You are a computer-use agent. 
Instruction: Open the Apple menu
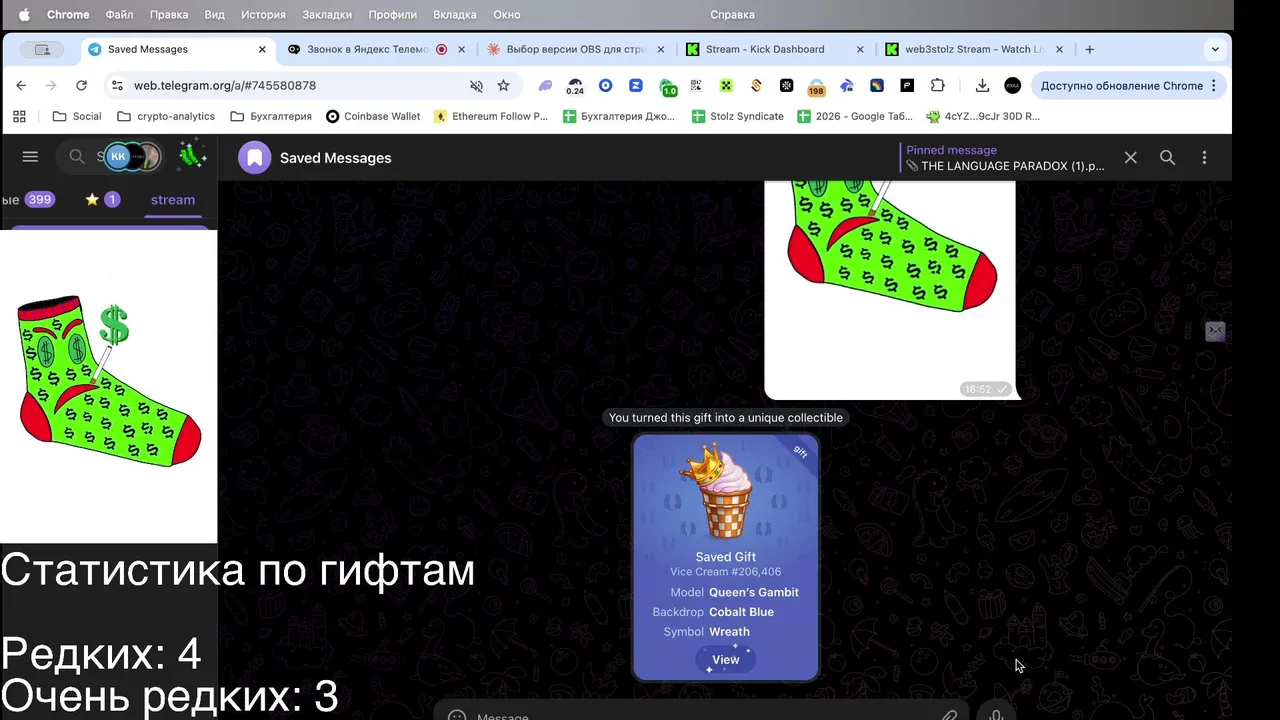click(24, 15)
